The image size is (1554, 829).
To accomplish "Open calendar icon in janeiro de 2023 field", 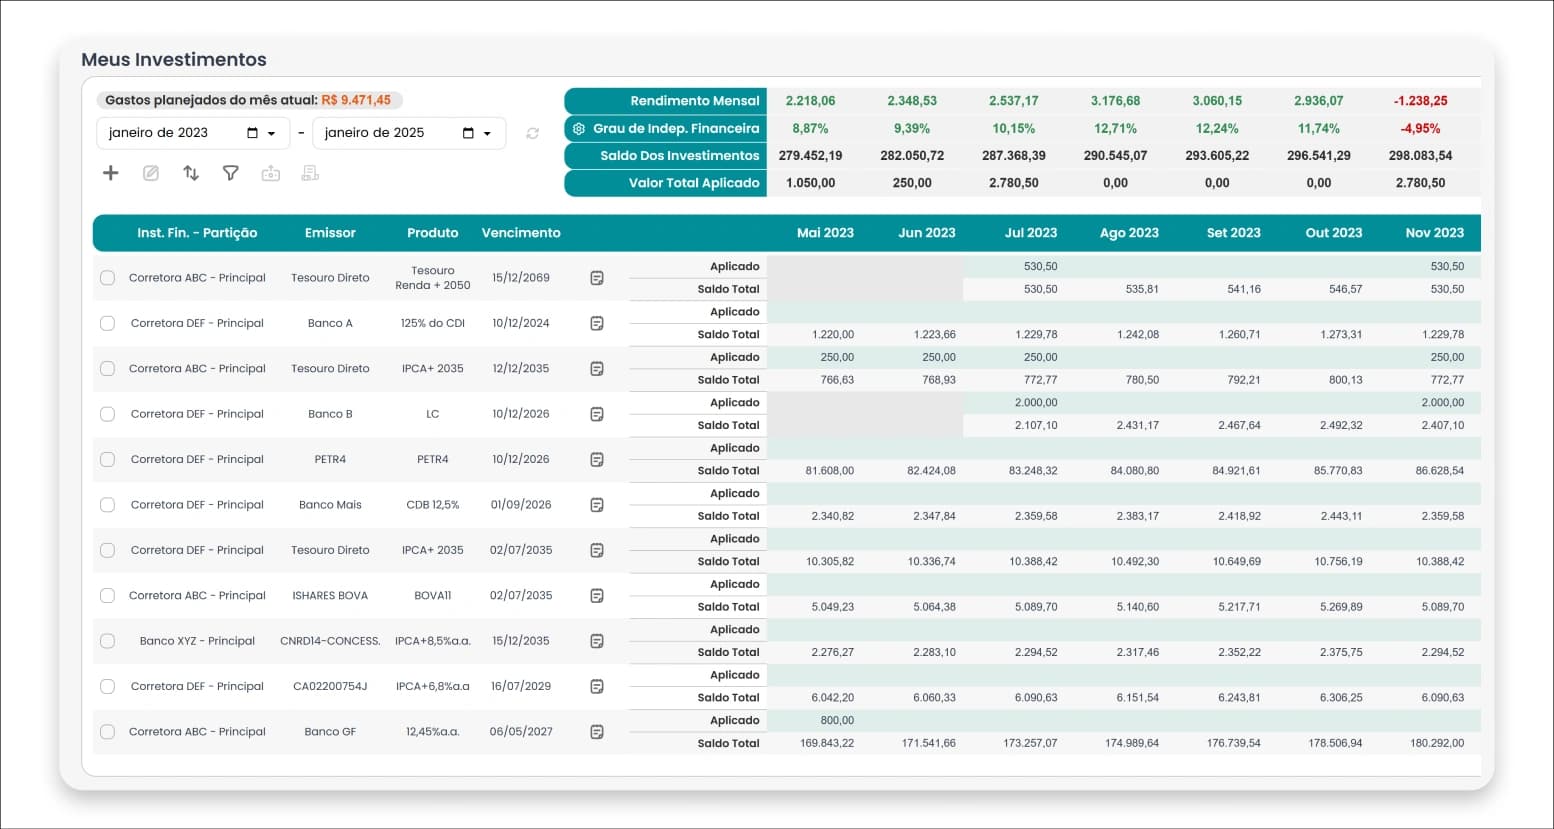I will pyautogui.click(x=252, y=133).
